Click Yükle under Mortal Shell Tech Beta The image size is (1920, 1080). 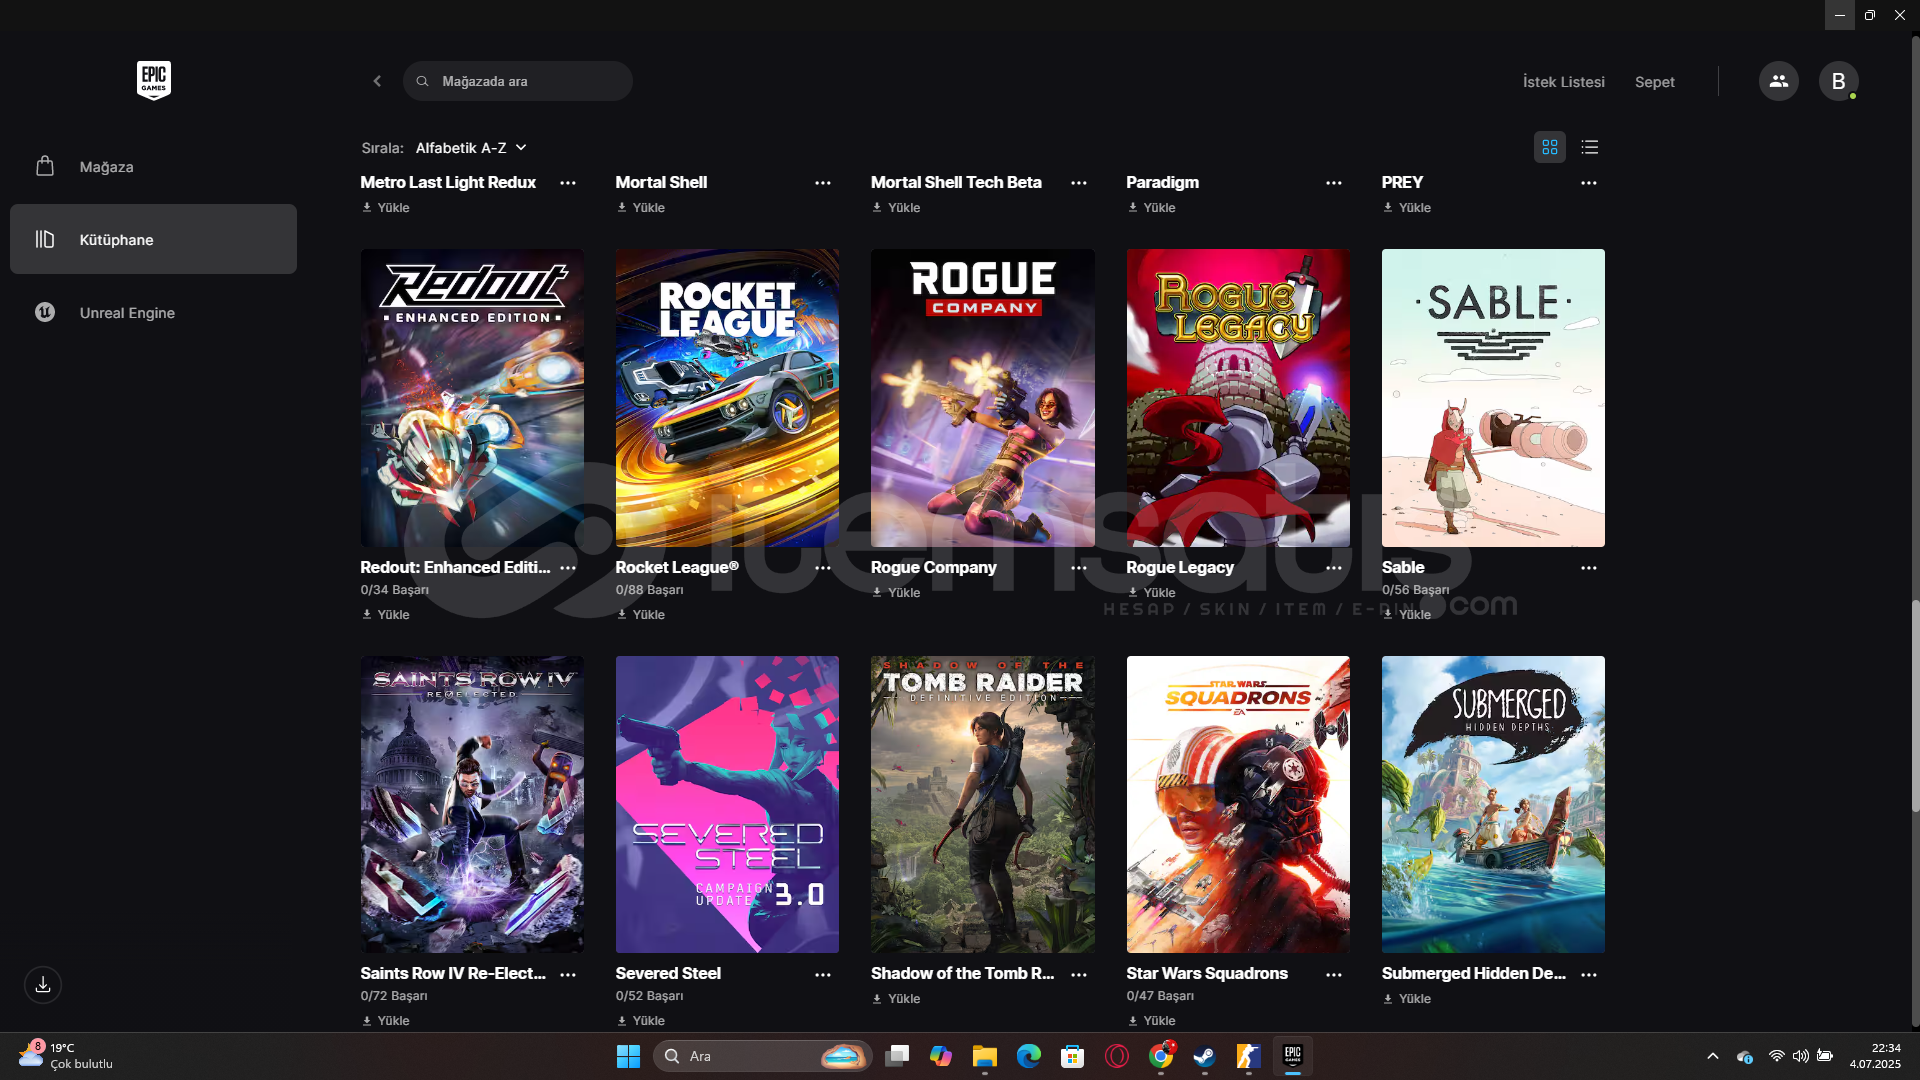[896, 208]
